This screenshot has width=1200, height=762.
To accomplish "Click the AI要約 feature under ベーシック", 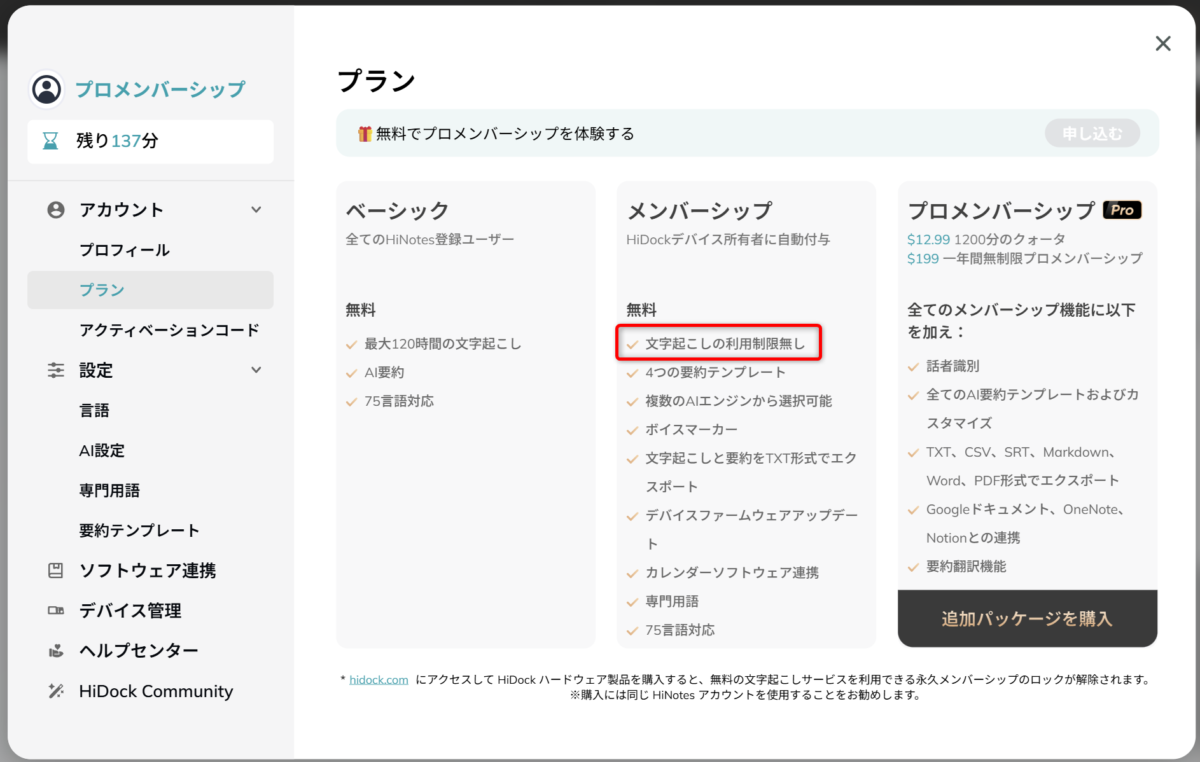I will pyautogui.click(x=384, y=373).
